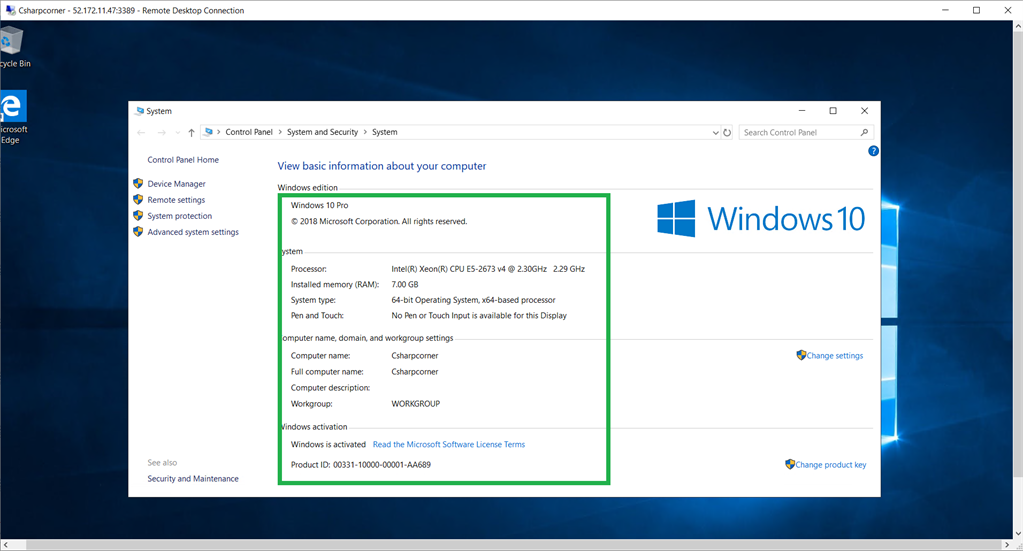
Task: Minimize the Remote Desktop Connection window
Action: [x=946, y=10]
